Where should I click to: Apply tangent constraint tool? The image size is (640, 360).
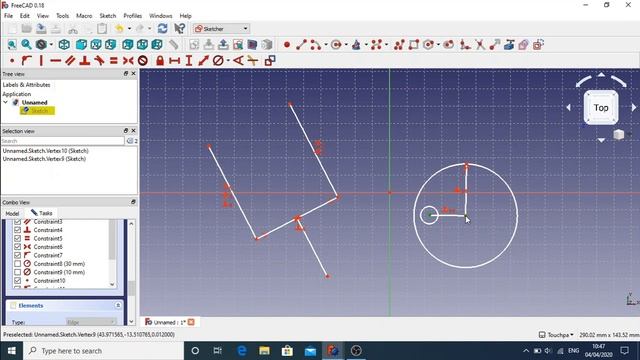point(99,61)
